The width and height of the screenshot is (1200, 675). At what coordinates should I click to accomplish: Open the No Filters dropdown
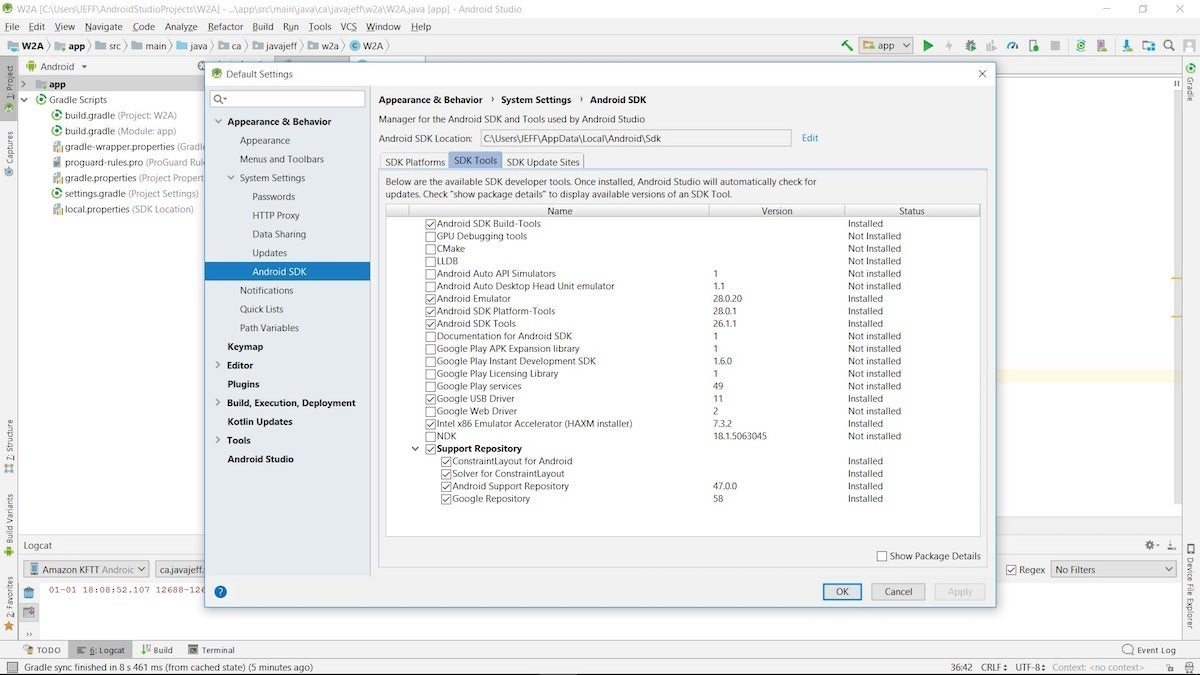[1113, 569]
